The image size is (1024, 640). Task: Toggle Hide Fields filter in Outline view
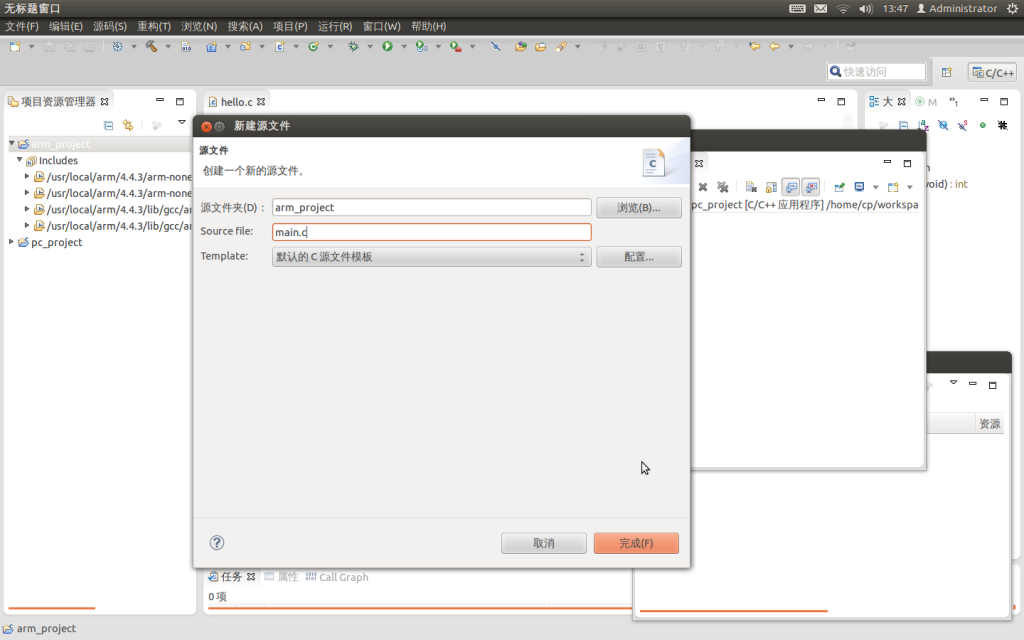[943, 124]
